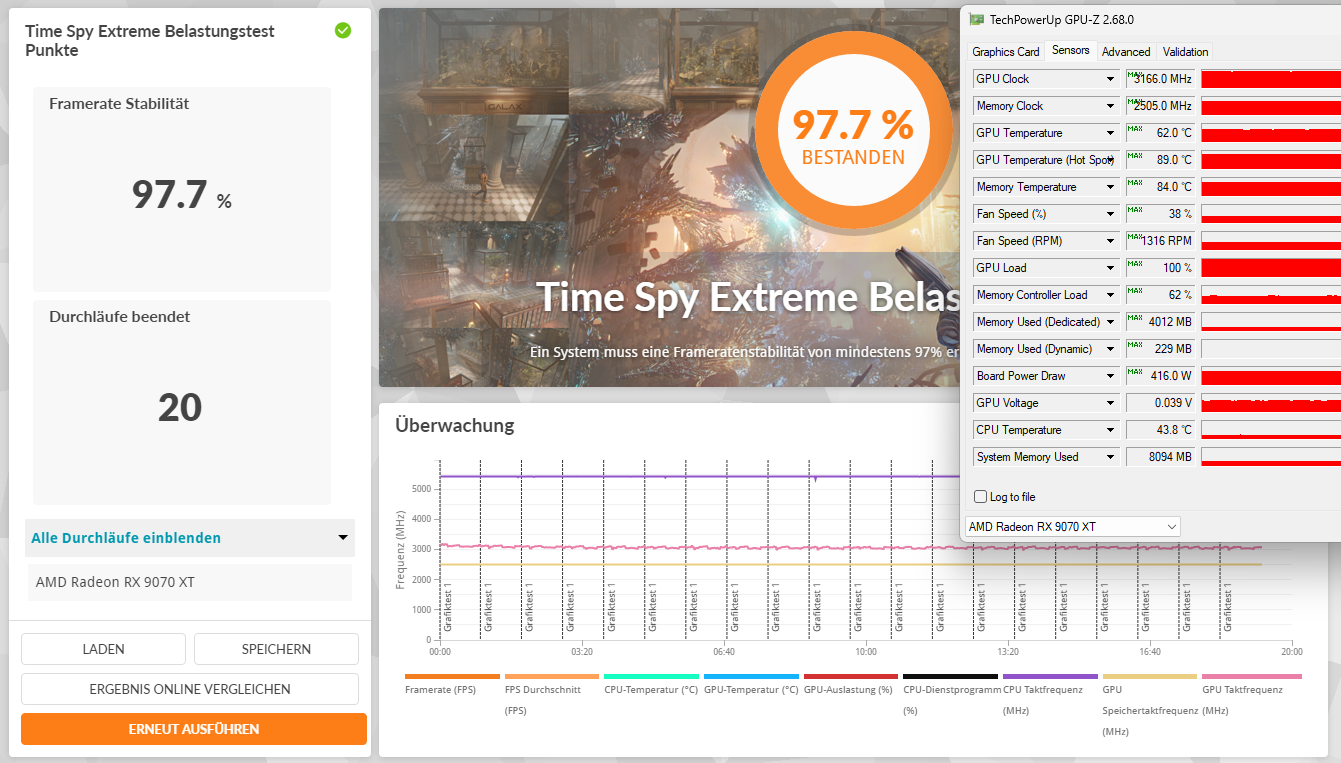Open the Memory Used (Dedicated) dropdown
The height and width of the screenshot is (763, 1341).
1109,322
